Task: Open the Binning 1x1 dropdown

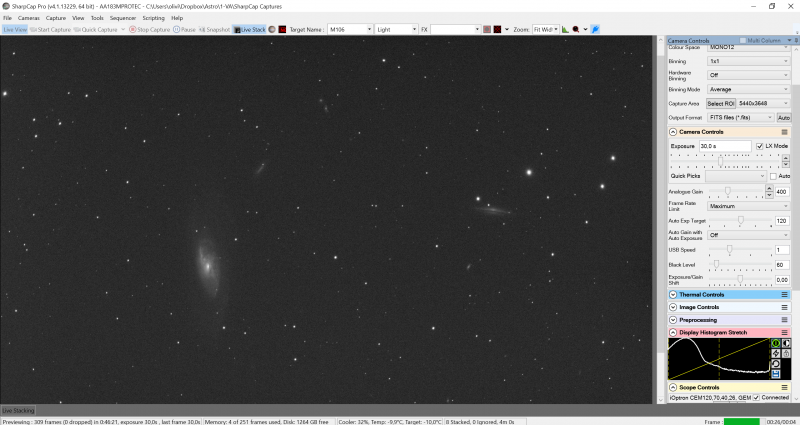Action: (748, 61)
